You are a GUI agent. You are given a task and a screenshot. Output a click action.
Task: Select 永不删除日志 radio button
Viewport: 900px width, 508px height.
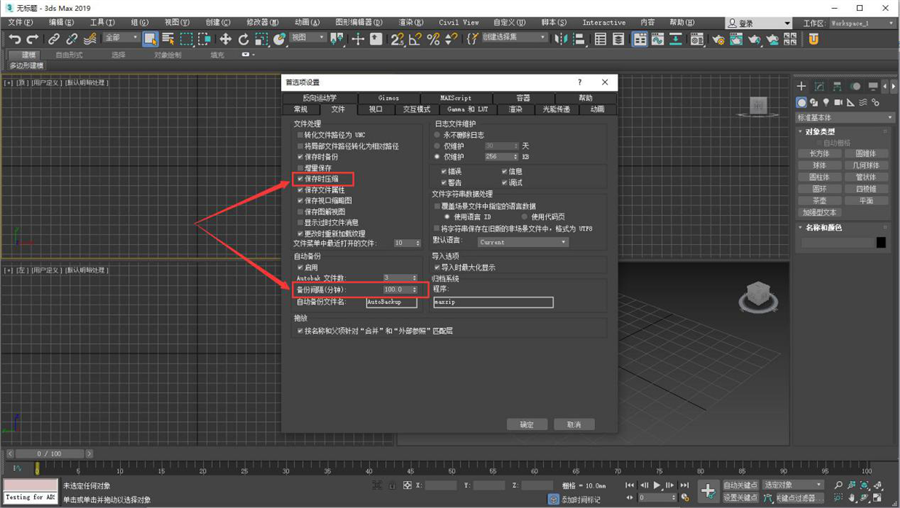tap(437, 134)
